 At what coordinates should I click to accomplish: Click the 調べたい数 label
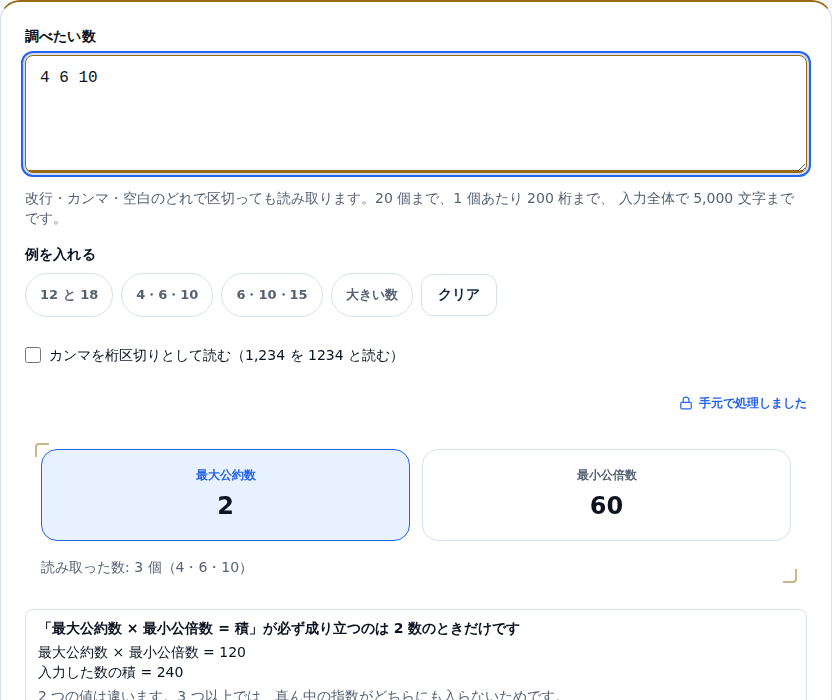coord(60,36)
